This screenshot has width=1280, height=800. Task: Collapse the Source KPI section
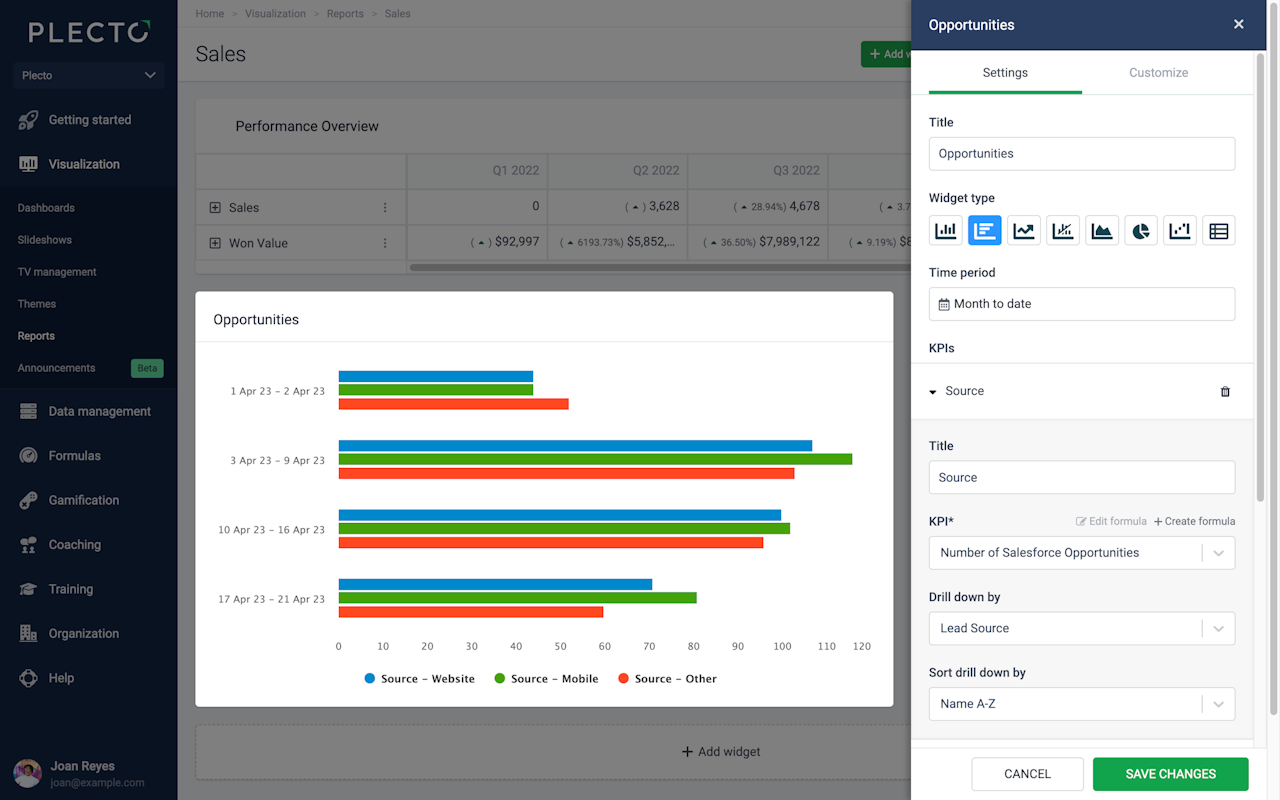tap(933, 392)
